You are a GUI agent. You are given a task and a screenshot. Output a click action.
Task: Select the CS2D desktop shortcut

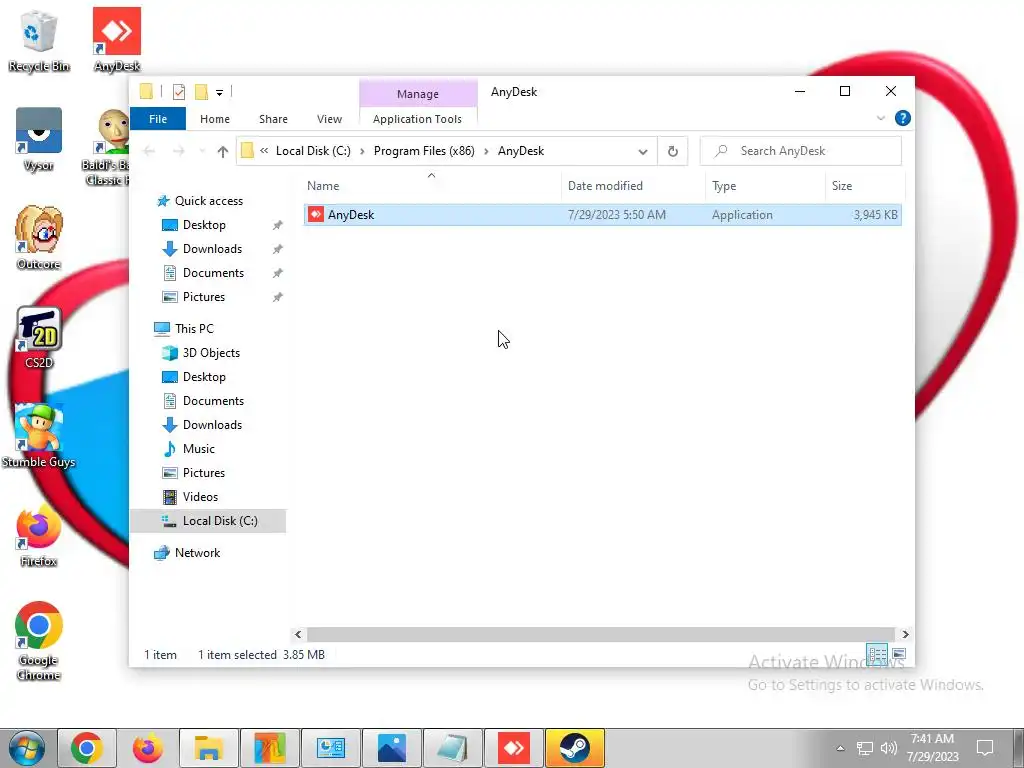pyautogui.click(x=39, y=338)
